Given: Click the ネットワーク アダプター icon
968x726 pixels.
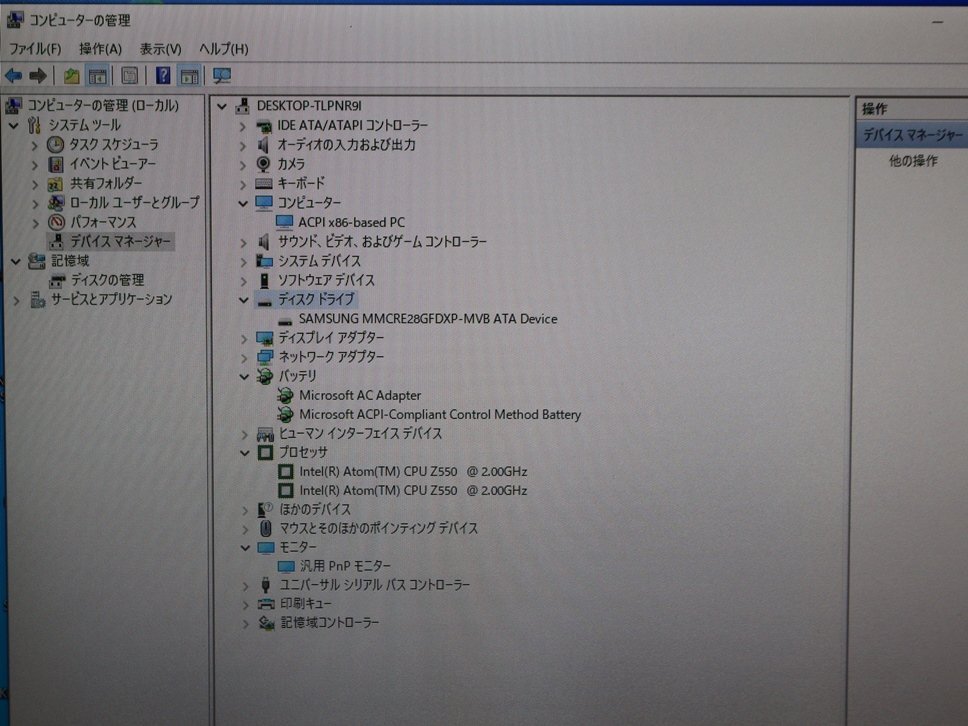Looking at the screenshot, I should tap(265, 357).
